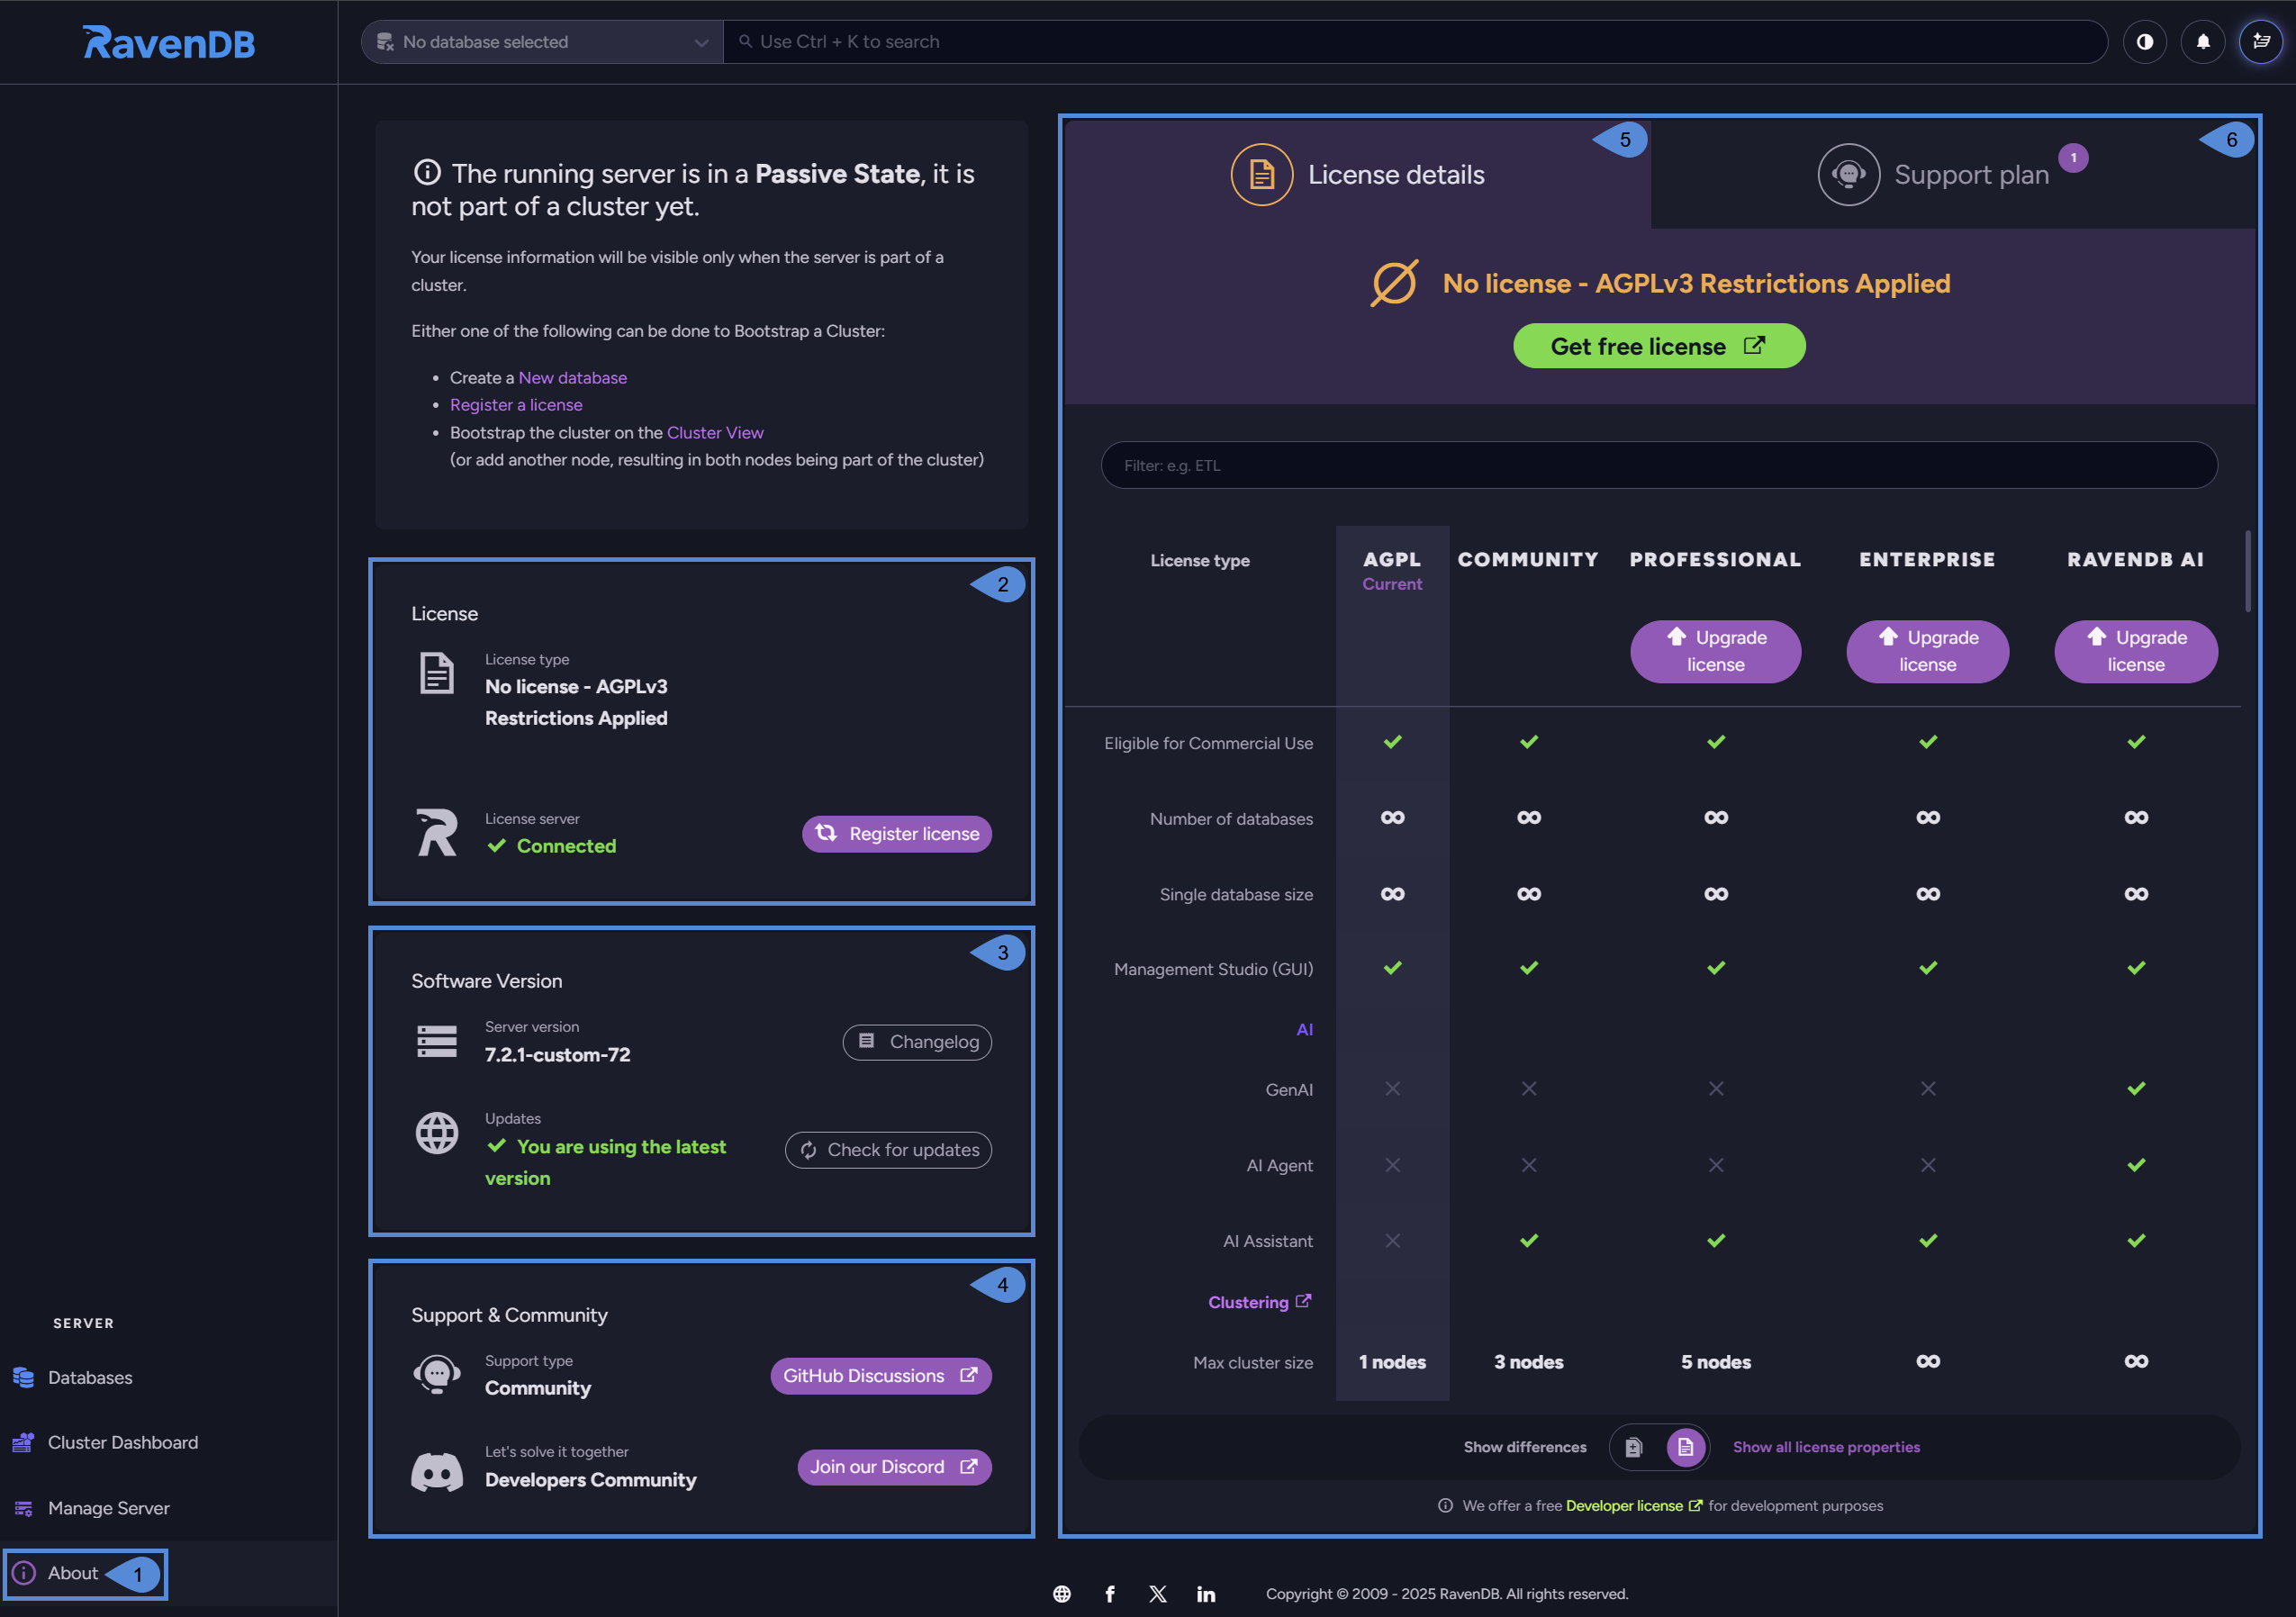This screenshot has width=2296, height=1617.
Task: Open the X social icon in footer
Action: [1158, 1594]
